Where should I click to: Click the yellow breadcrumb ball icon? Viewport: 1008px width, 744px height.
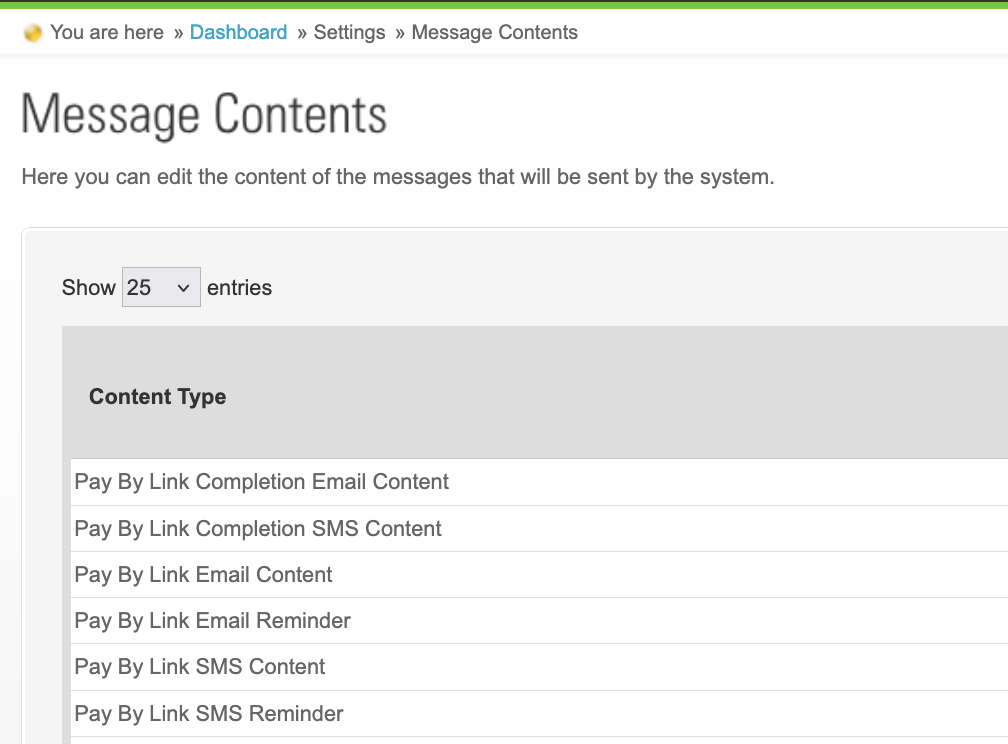pyautogui.click(x=33, y=33)
